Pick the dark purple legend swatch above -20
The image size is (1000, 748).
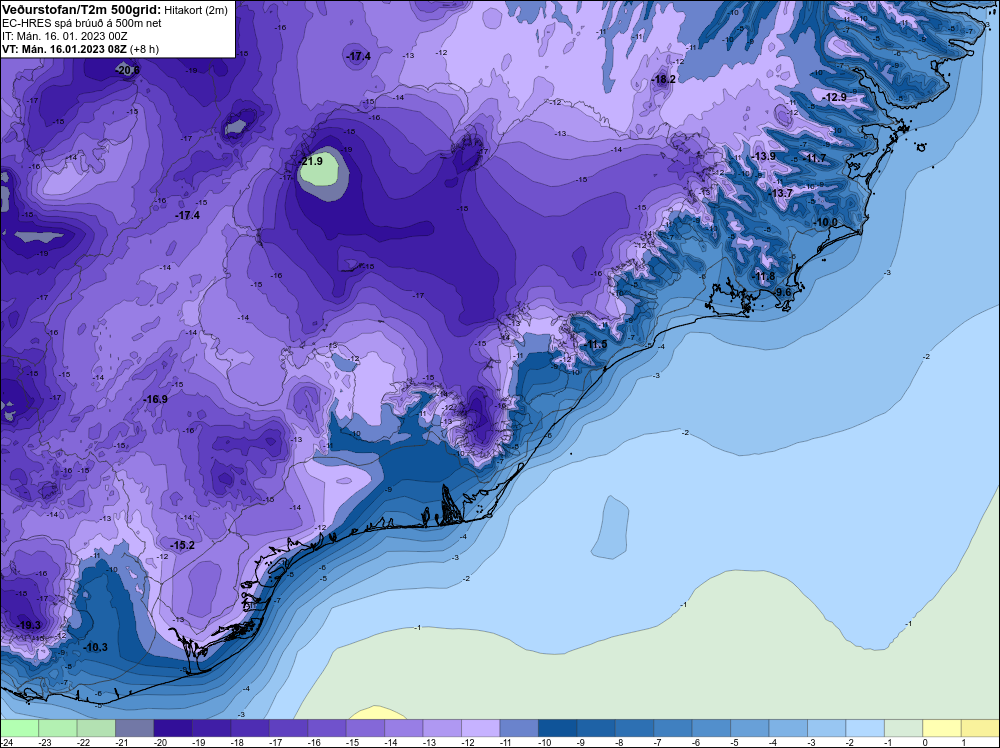(x=173, y=728)
